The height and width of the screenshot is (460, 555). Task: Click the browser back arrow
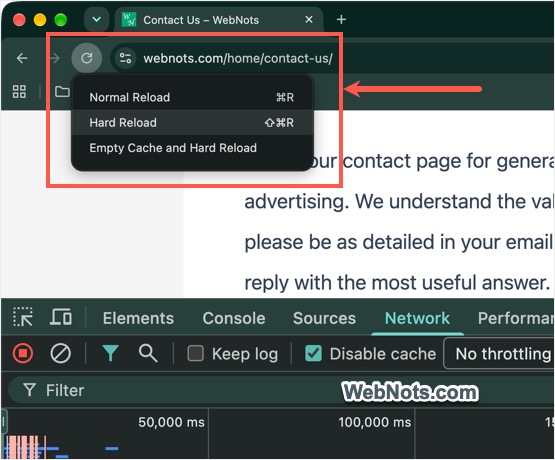22,58
